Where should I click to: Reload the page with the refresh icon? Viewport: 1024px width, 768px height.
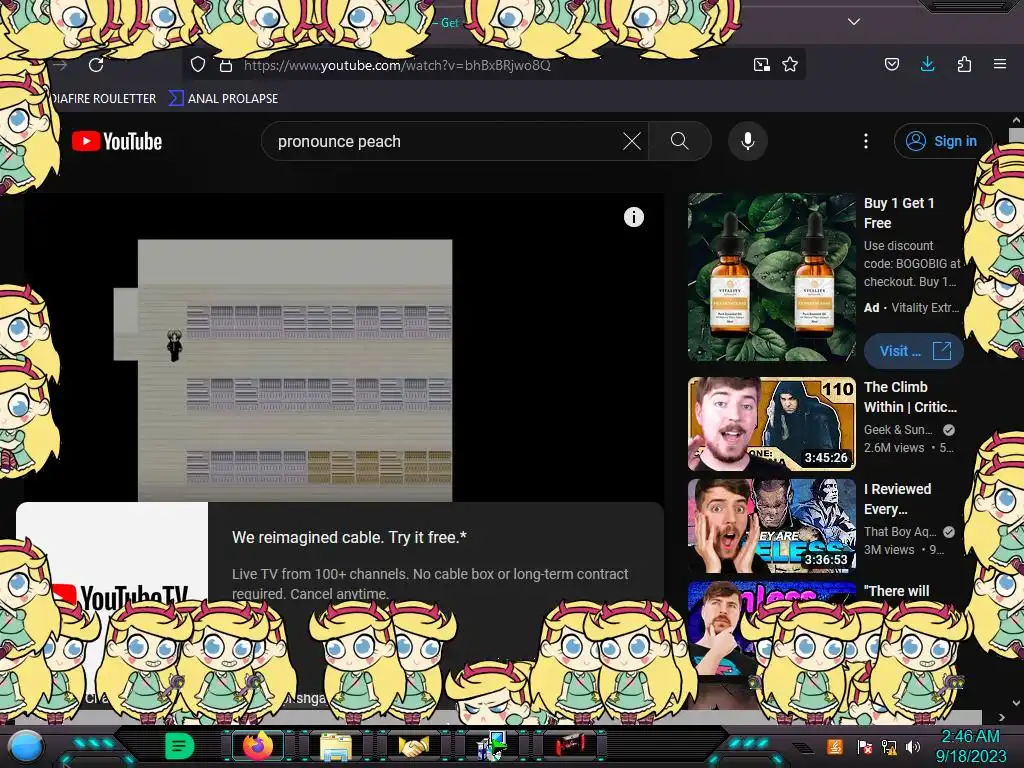tap(96, 65)
